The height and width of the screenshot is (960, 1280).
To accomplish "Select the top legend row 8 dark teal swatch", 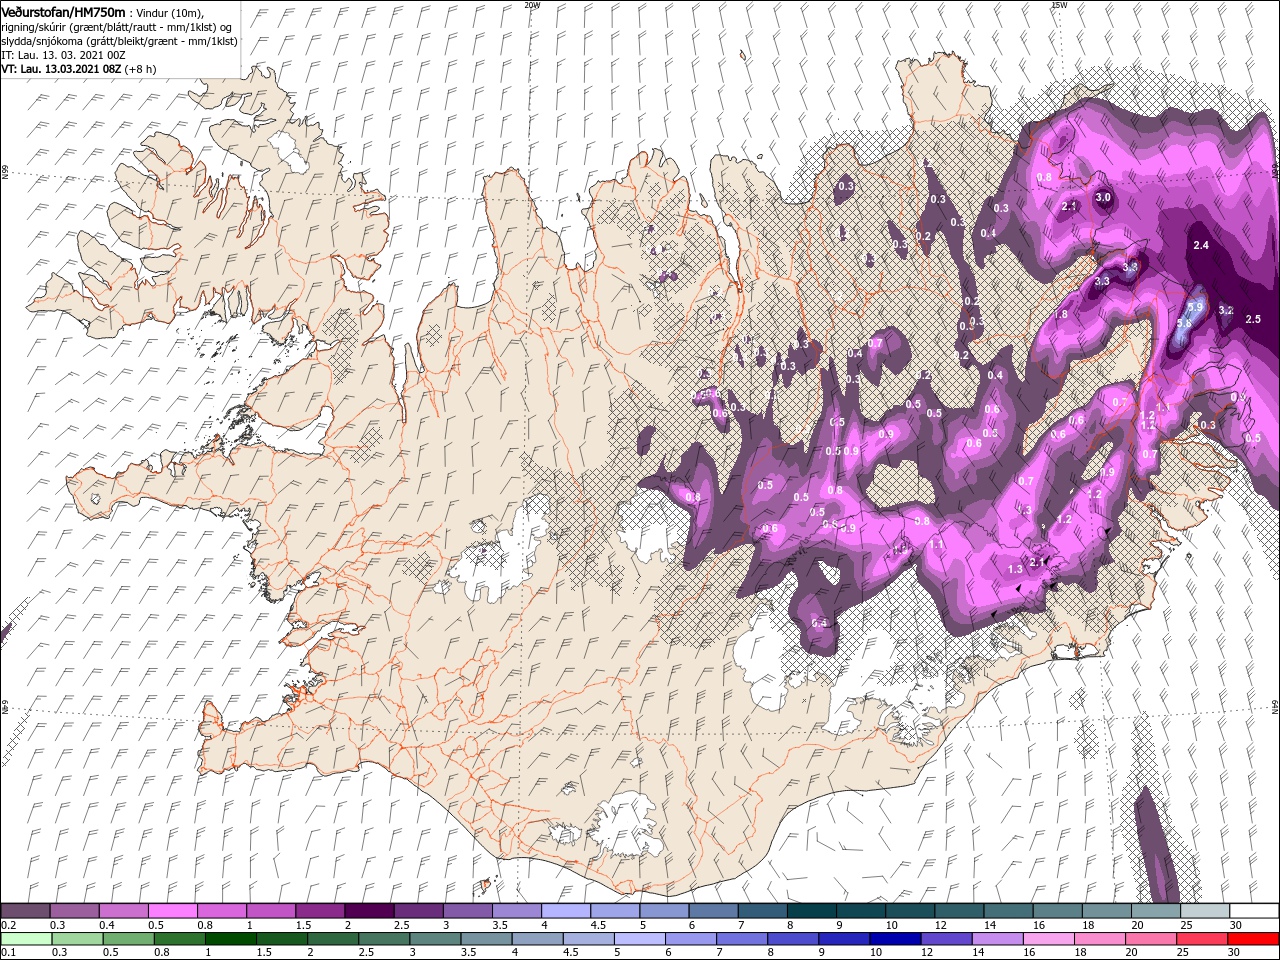I will pos(812,910).
